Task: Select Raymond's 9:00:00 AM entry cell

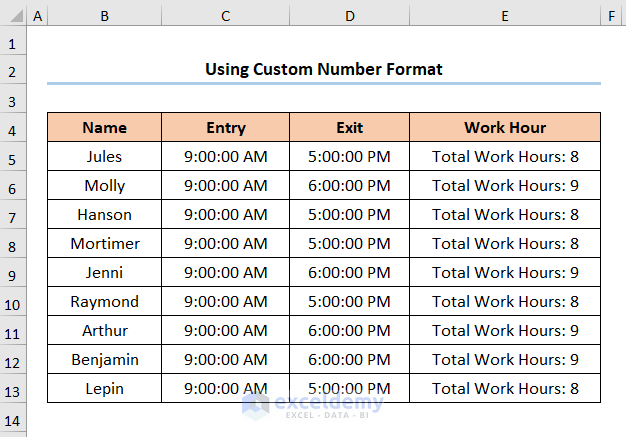Action: [x=226, y=301]
